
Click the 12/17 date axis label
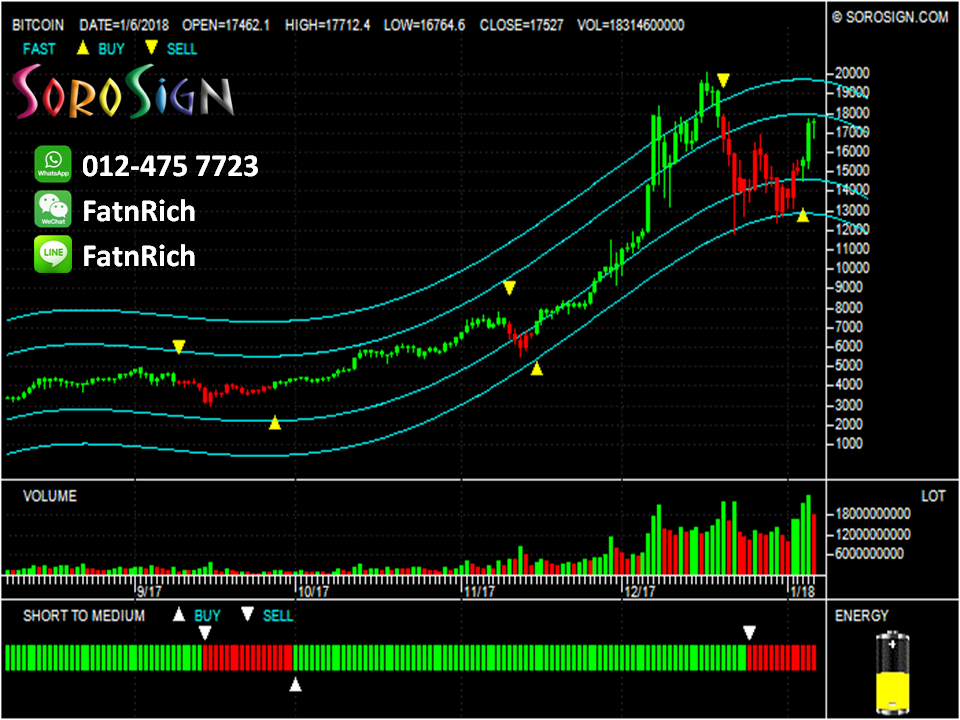[640, 591]
